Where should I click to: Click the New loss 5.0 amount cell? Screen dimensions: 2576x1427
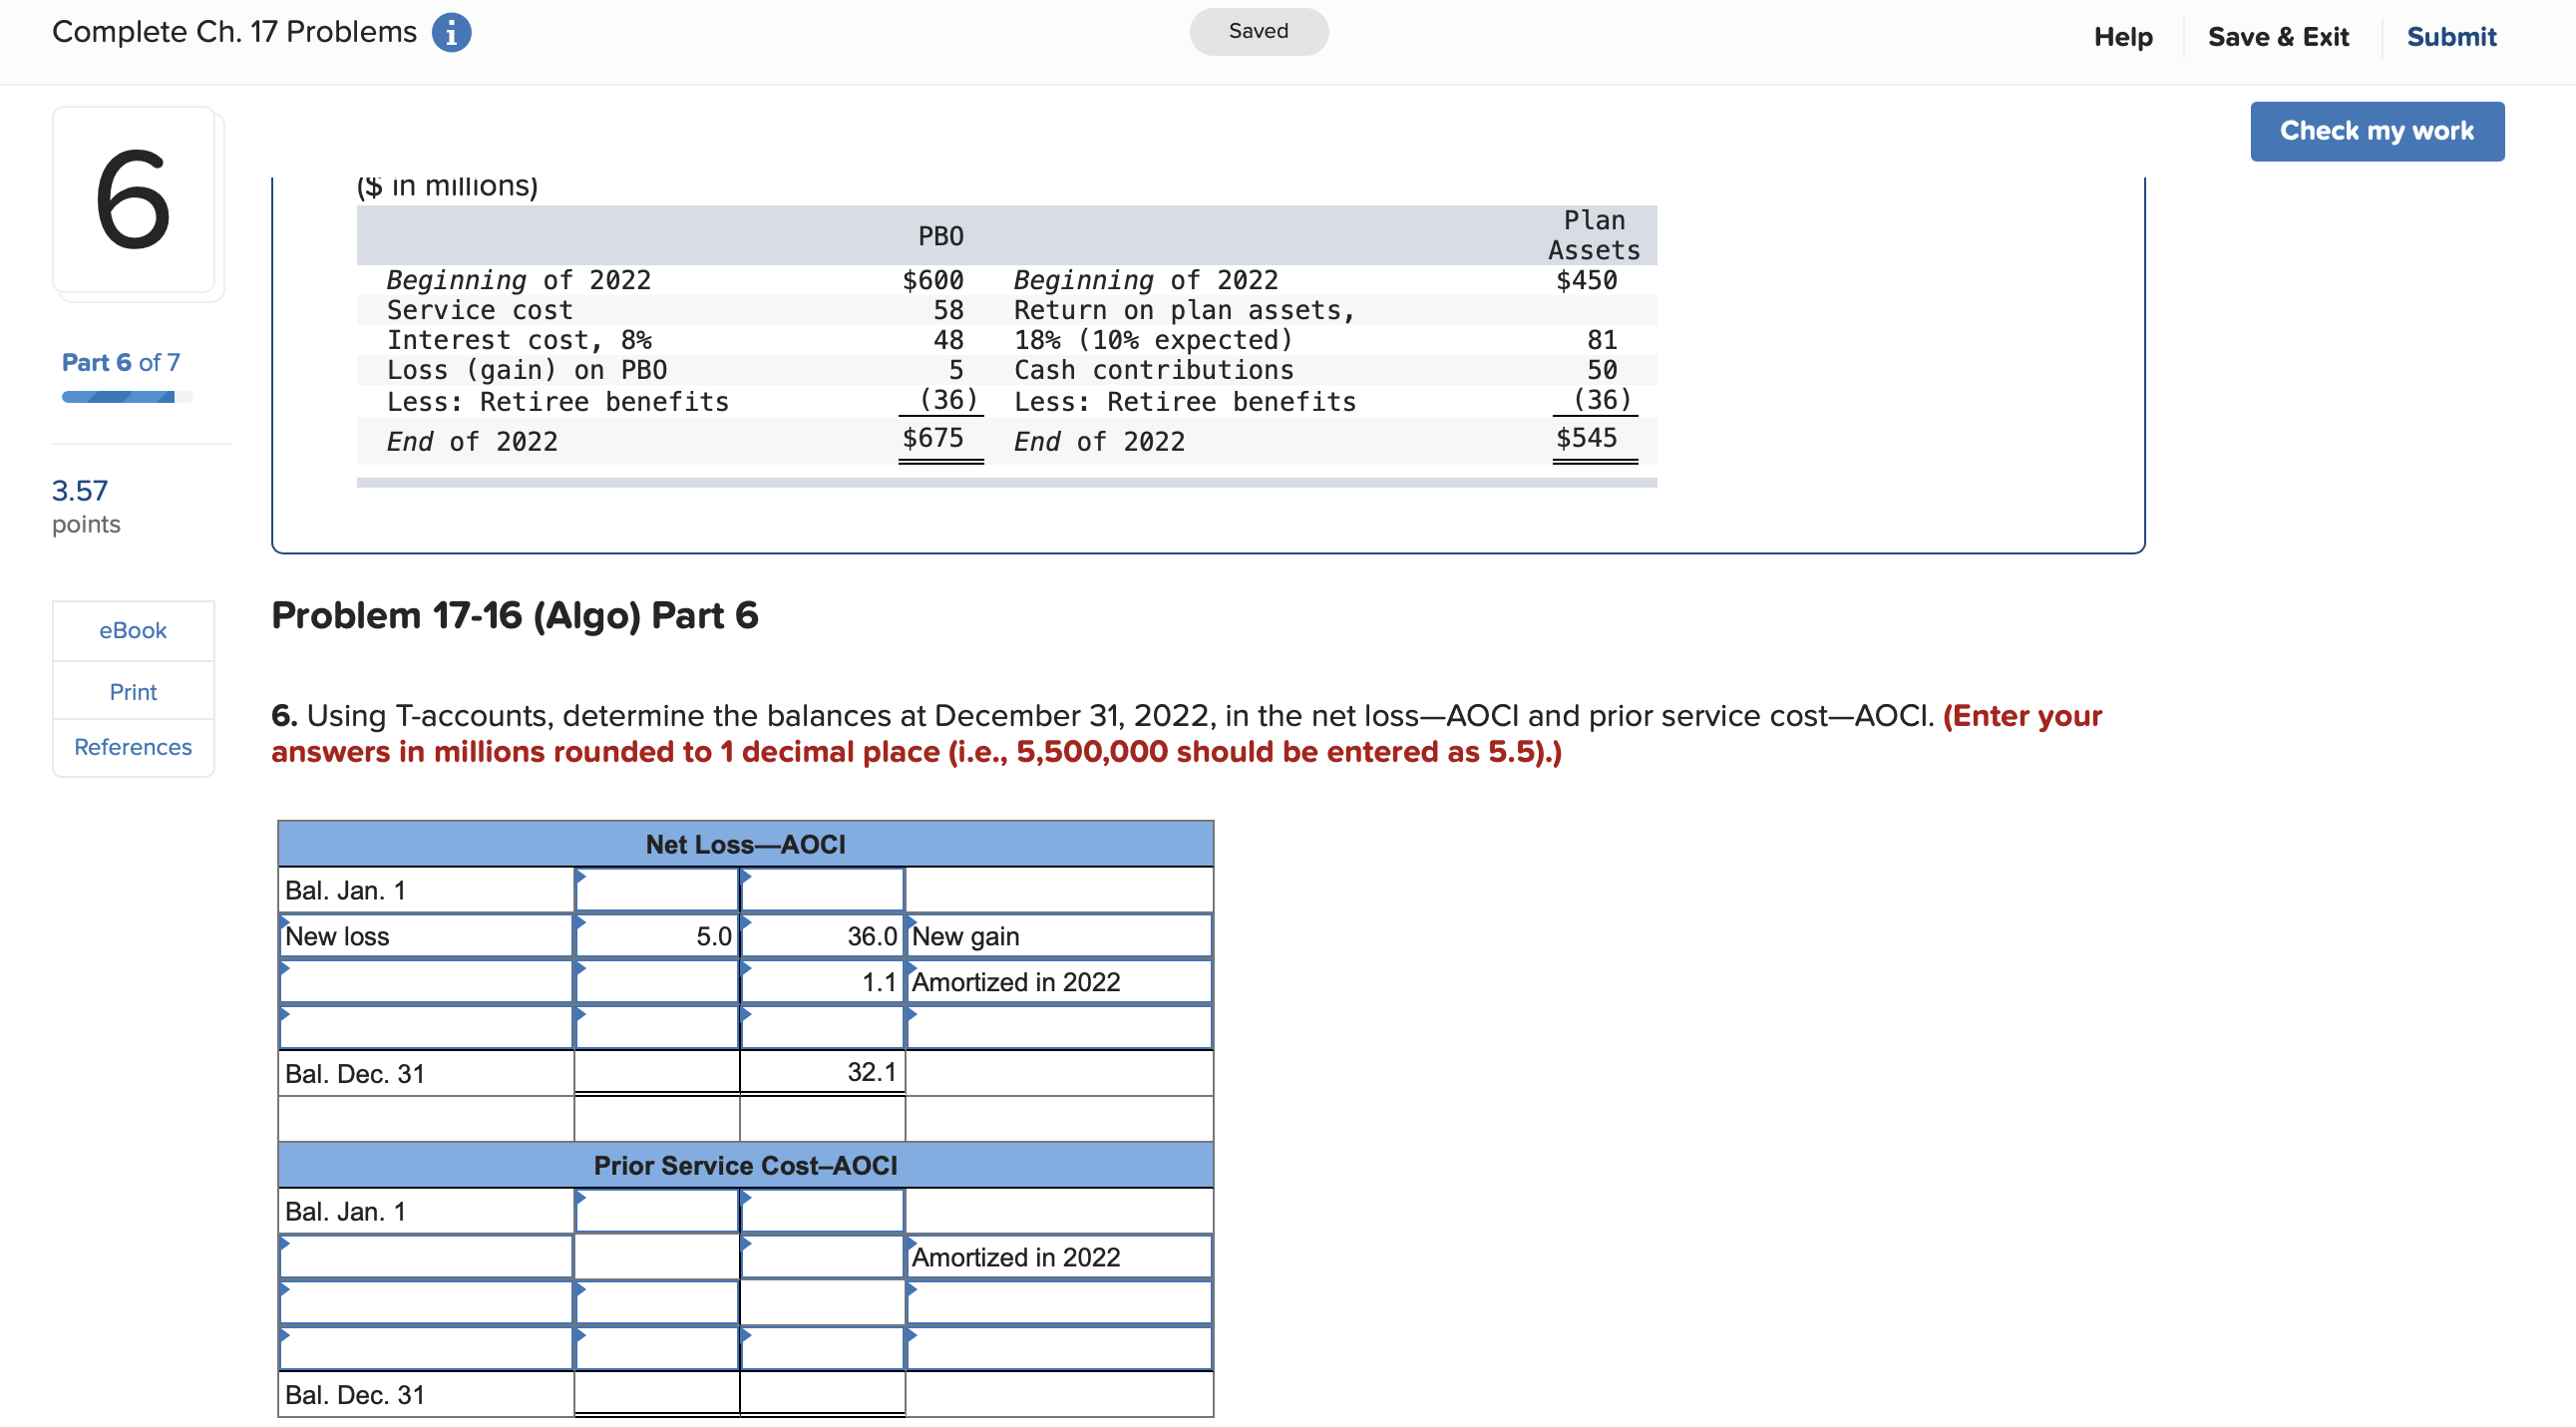pyautogui.click(x=657, y=936)
